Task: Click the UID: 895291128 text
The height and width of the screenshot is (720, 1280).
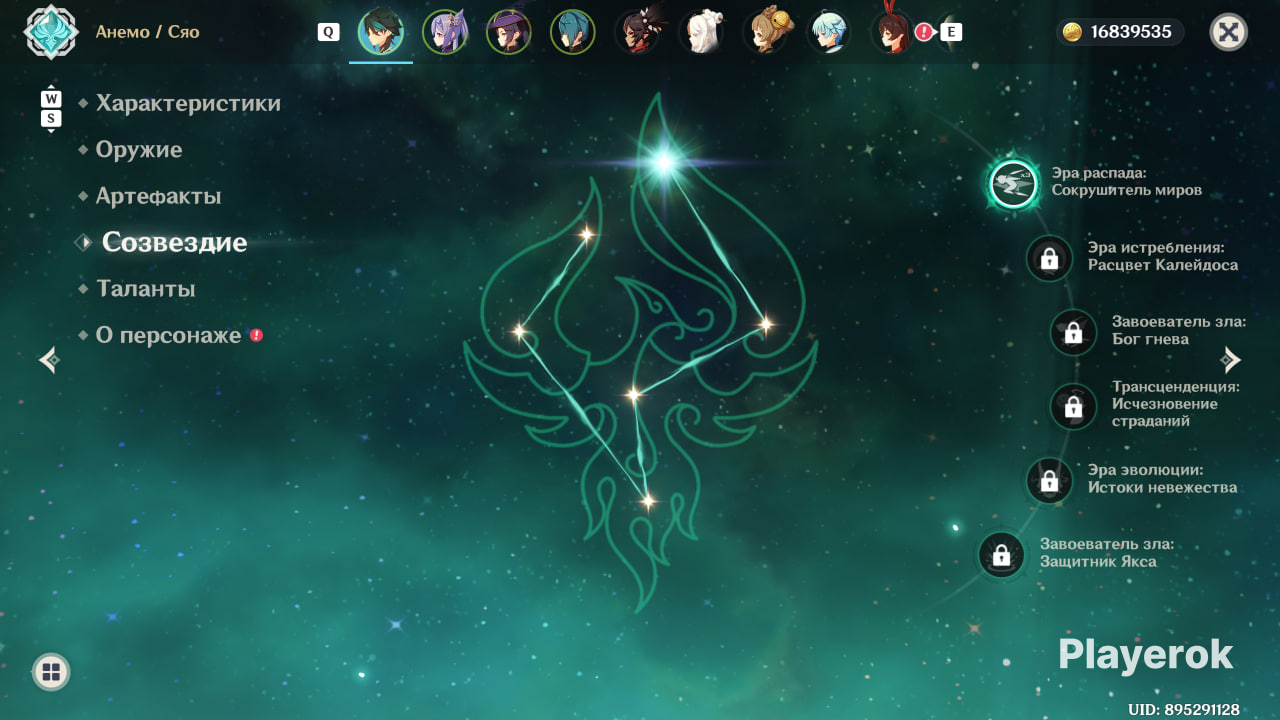Action: (1184, 709)
